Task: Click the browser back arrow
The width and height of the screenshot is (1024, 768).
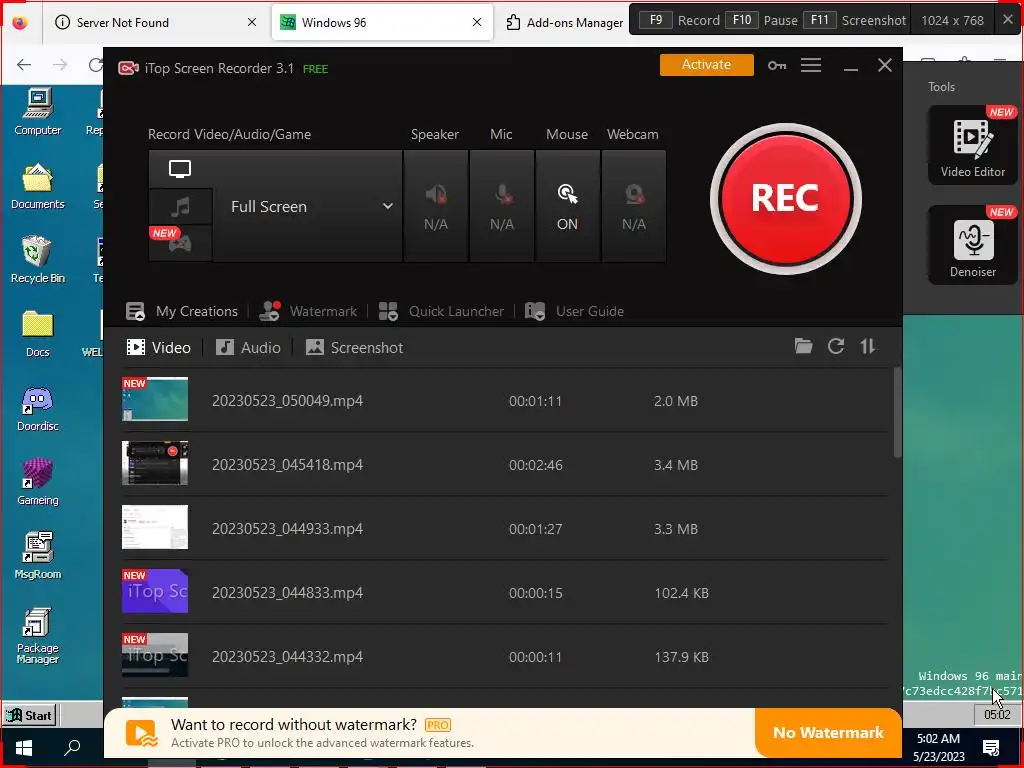Action: tap(24, 64)
